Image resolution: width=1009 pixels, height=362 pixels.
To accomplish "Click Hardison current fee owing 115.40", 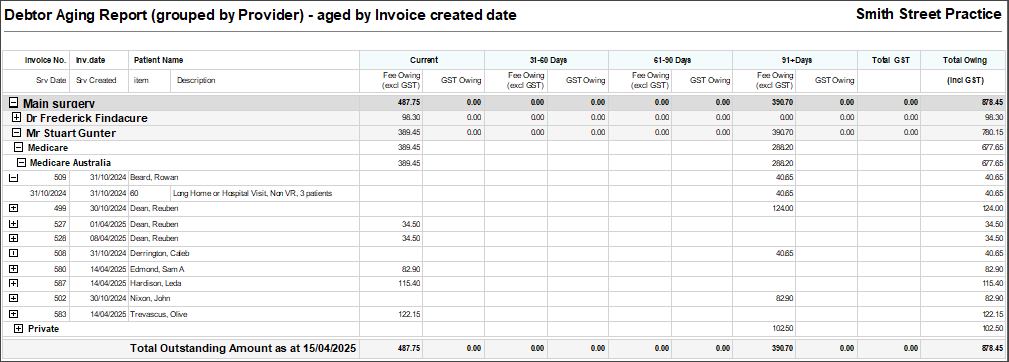I will (x=410, y=284).
